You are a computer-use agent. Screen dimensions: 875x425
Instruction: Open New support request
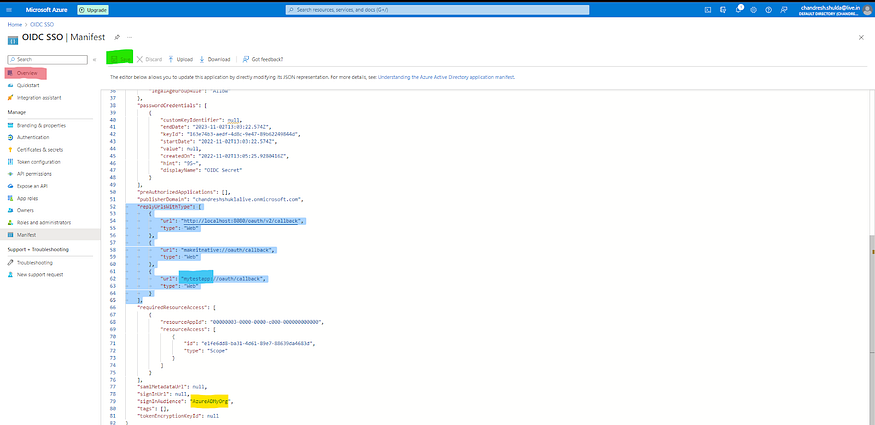point(40,274)
